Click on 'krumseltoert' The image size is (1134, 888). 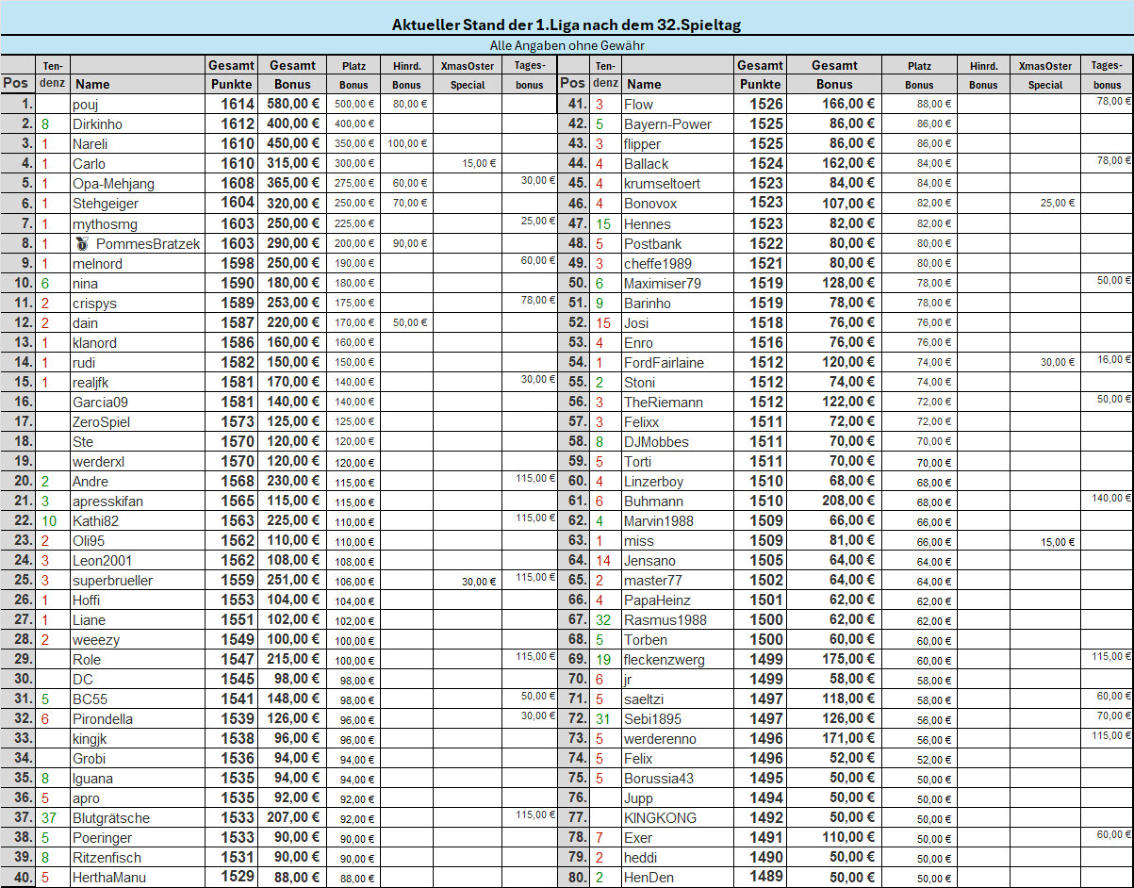tap(662, 184)
